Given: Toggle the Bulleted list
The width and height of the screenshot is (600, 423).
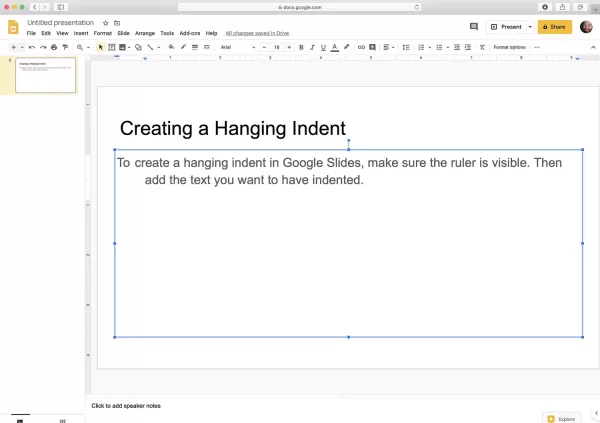Looking at the screenshot, I should [x=439, y=47].
